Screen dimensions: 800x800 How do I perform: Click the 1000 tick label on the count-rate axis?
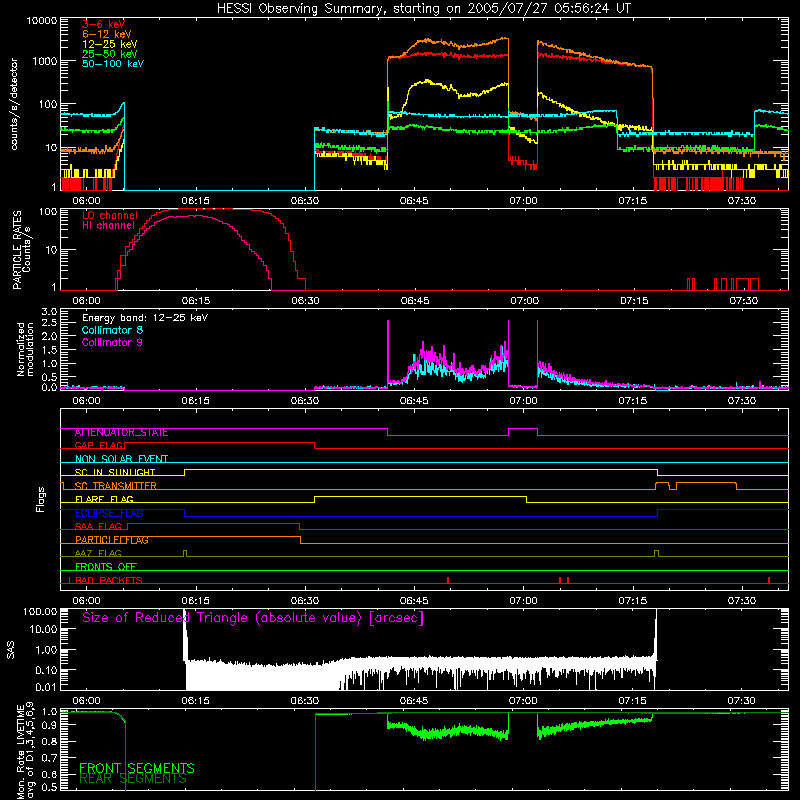pyautogui.click(x=45, y=62)
